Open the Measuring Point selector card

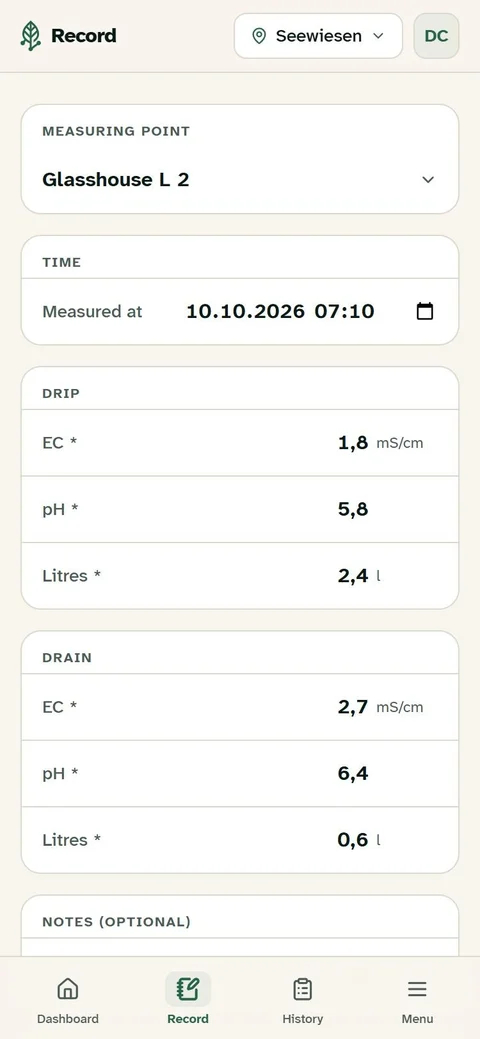(x=240, y=159)
